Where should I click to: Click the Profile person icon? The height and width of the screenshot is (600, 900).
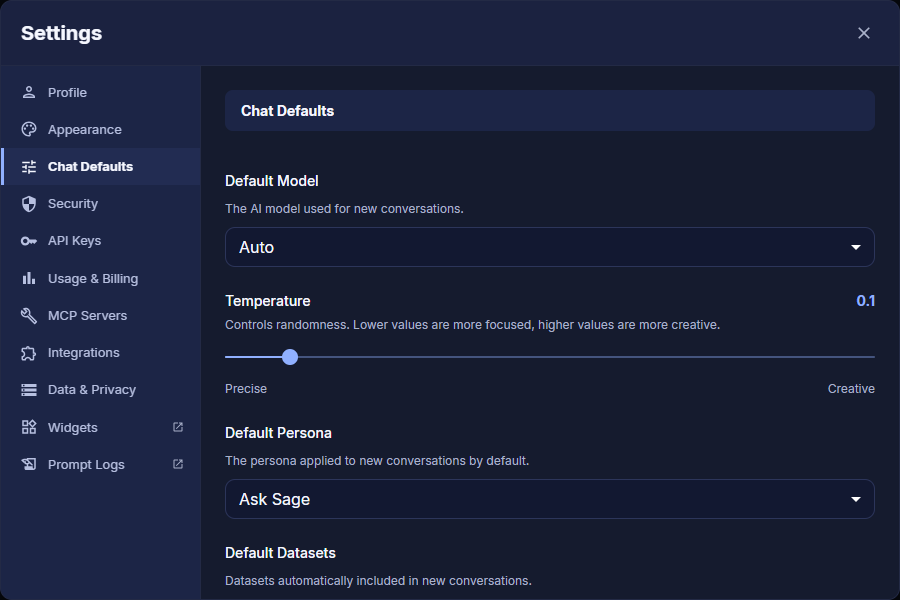tap(29, 92)
